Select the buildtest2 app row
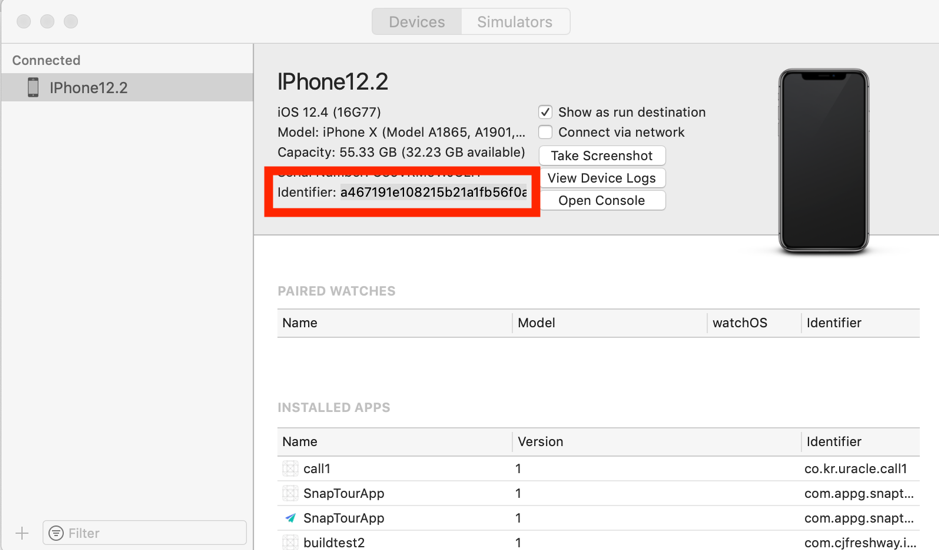The height and width of the screenshot is (550, 939). (x=598, y=542)
